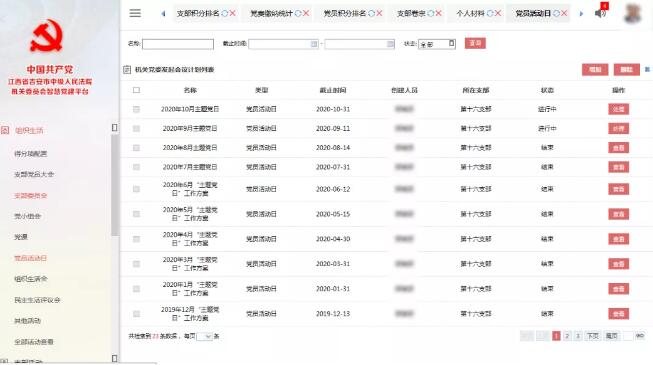Toggle the select-all checkbox in table header
This screenshot has height=365, width=653.
[136, 90]
